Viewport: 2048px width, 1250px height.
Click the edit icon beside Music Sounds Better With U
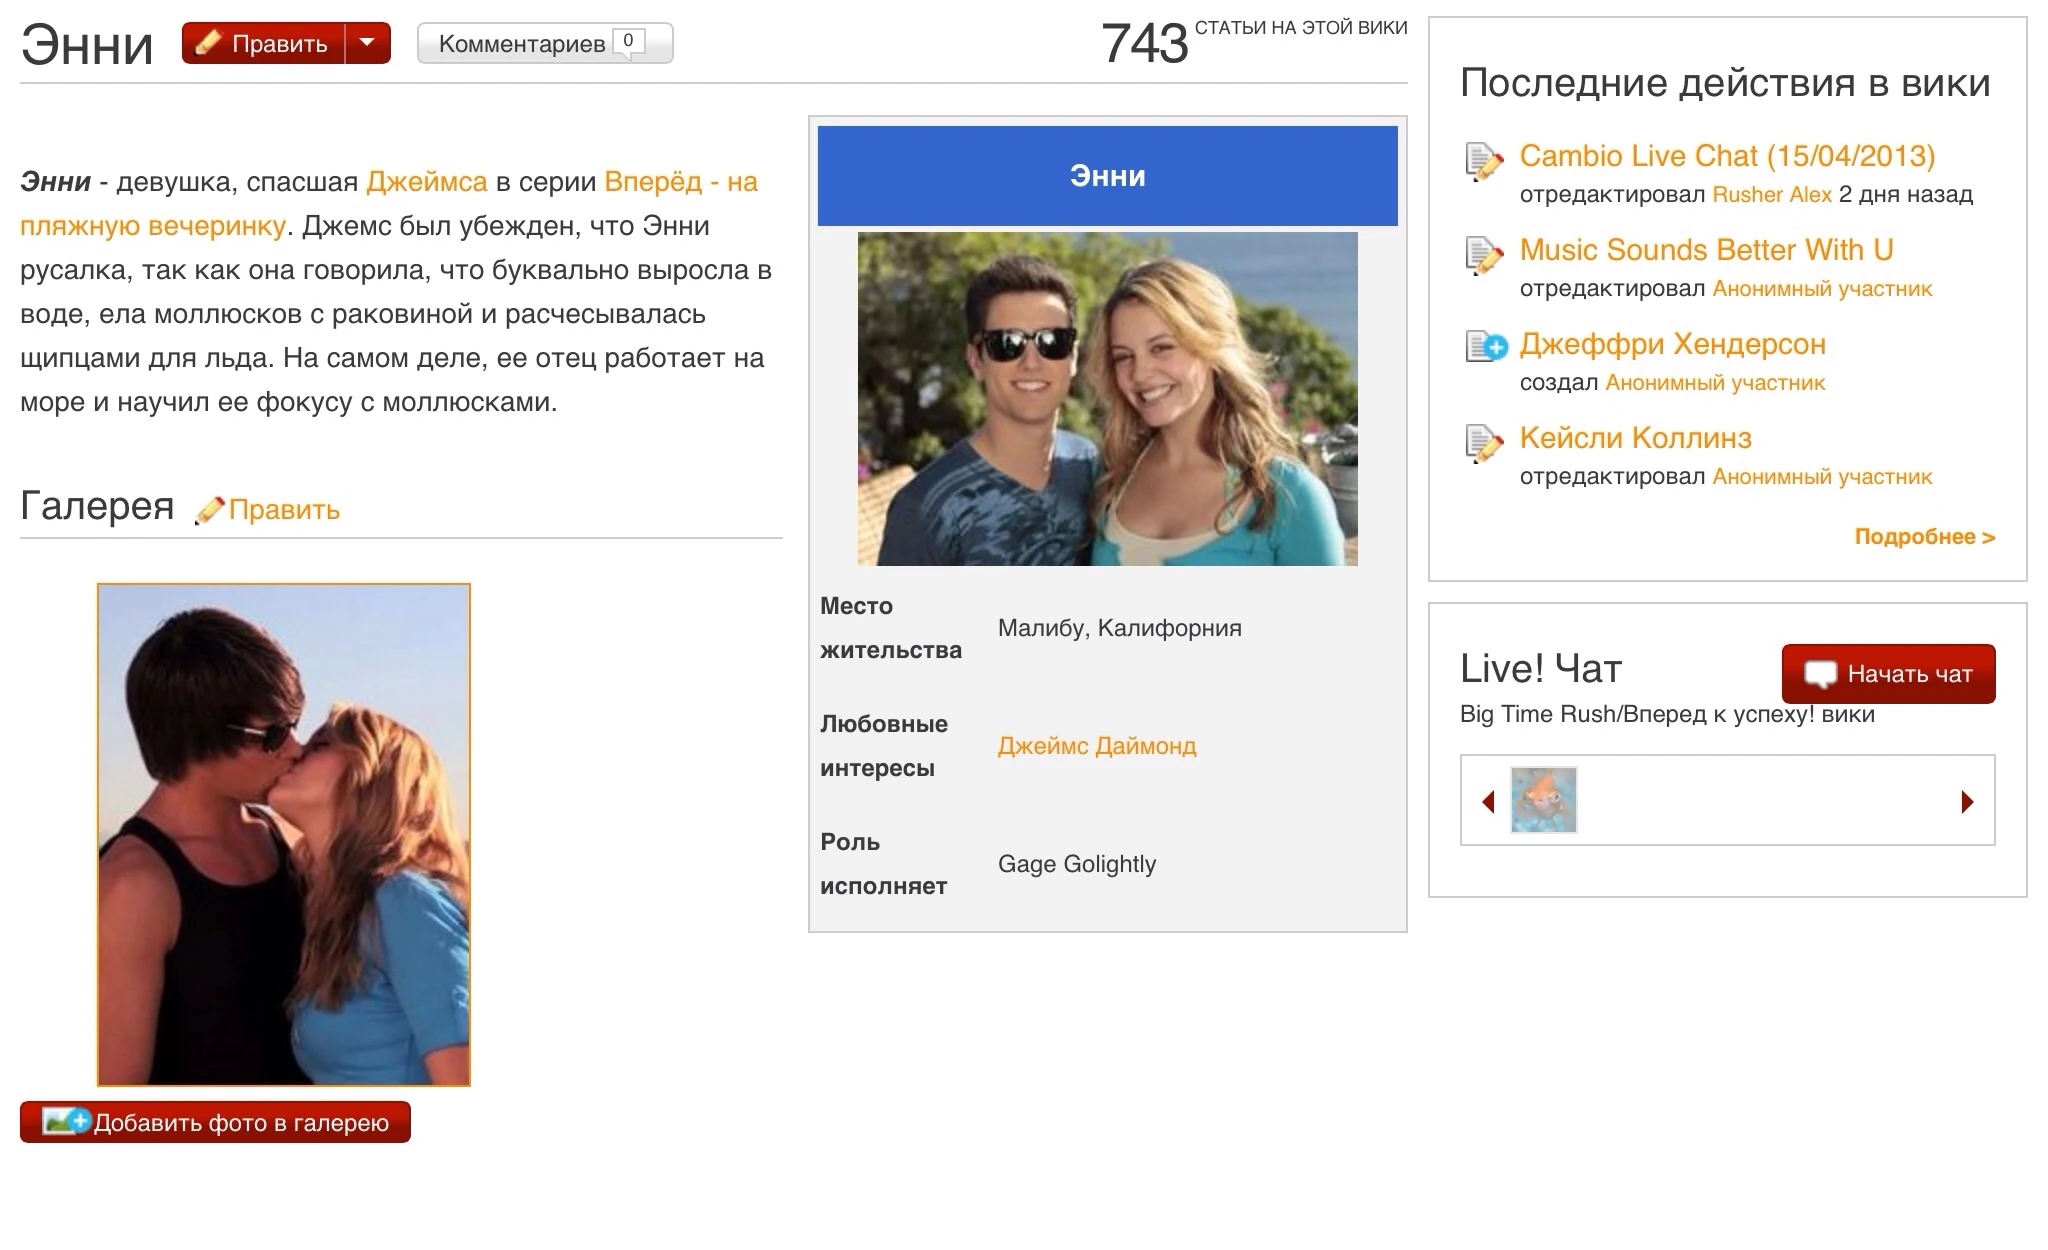click(1484, 256)
